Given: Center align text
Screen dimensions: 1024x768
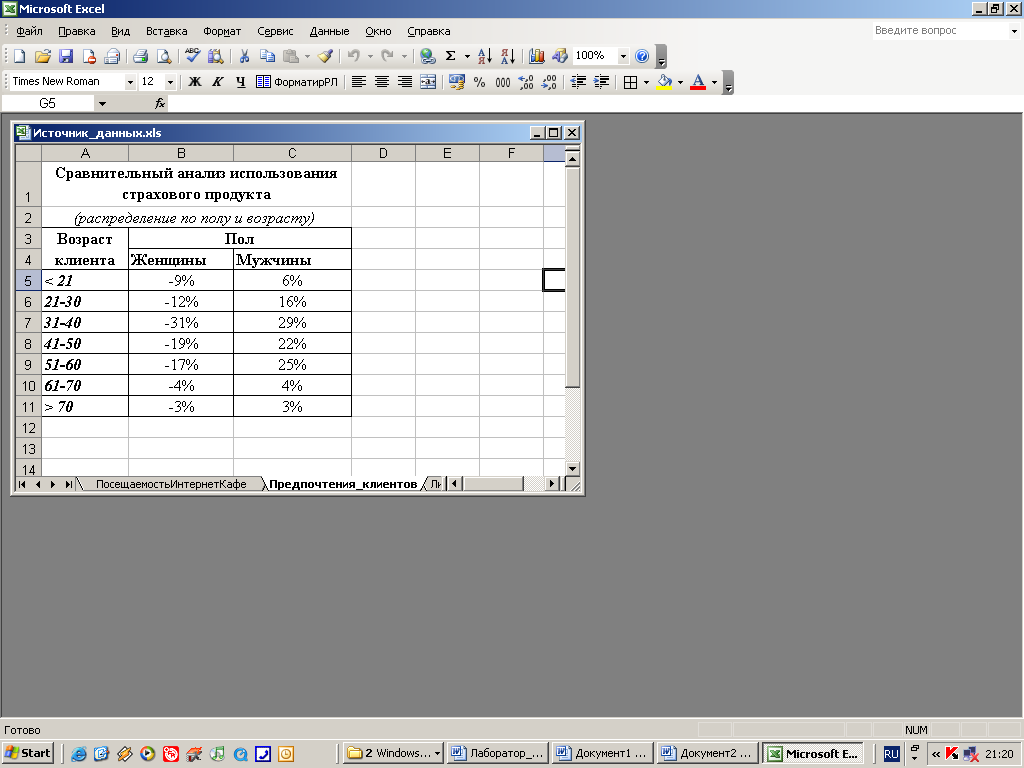Looking at the screenshot, I should (382, 82).
